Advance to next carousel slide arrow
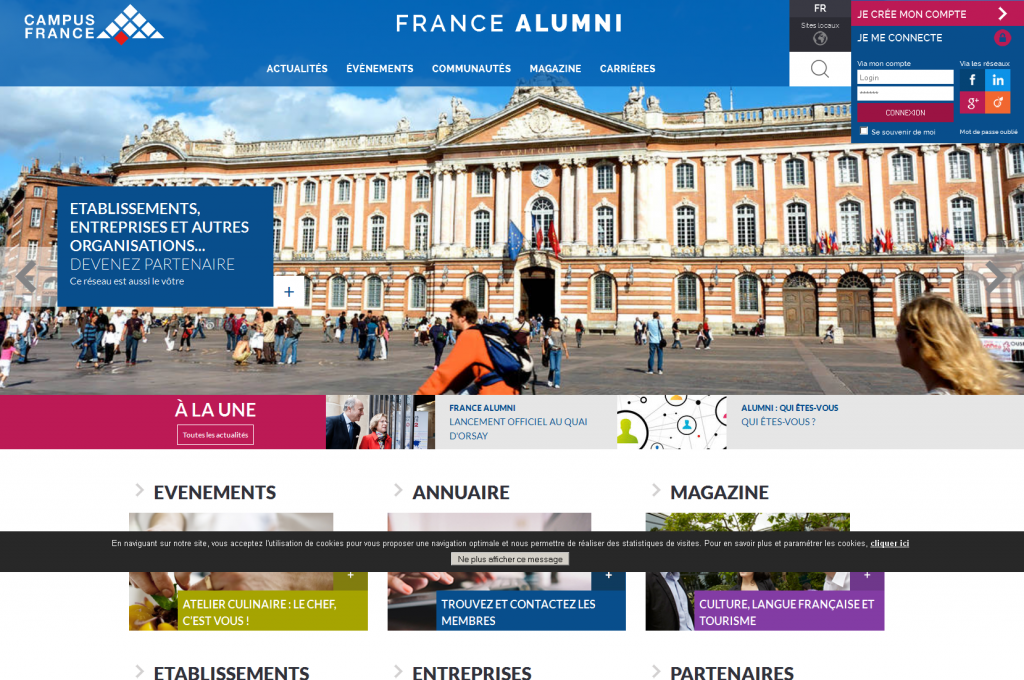The width and height of the screenshot is (1024, 680). [995, 276]
